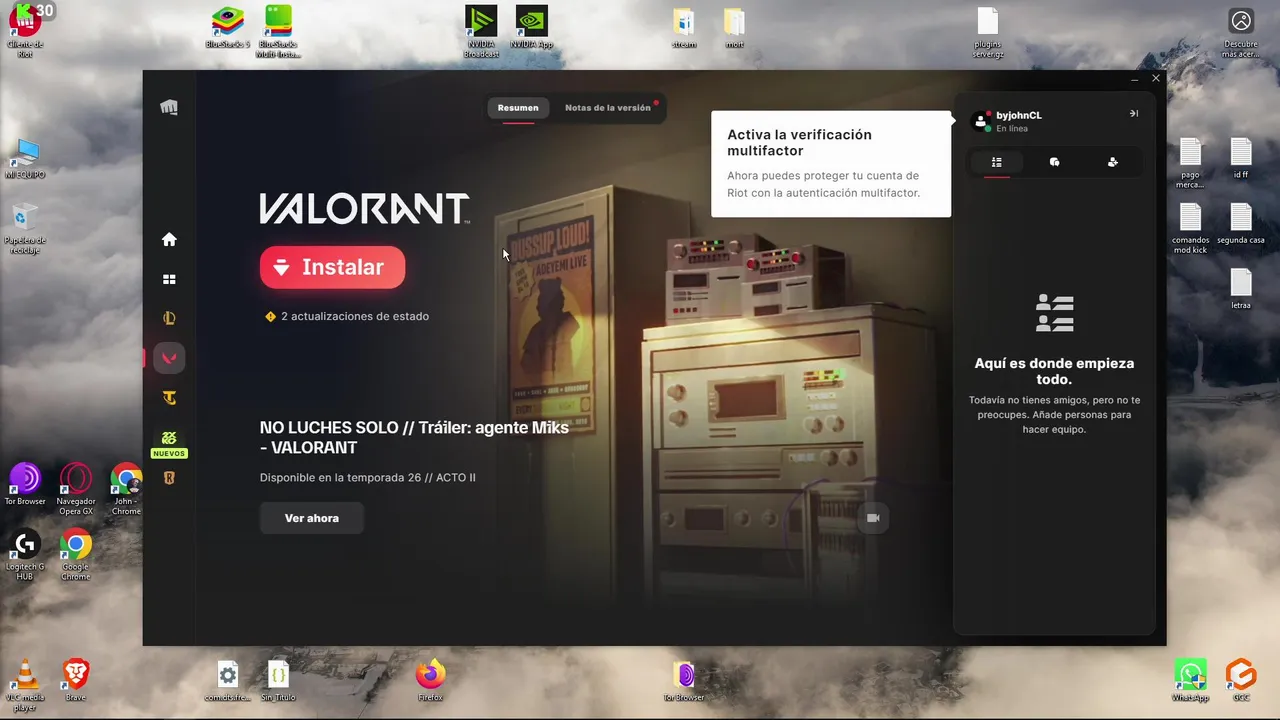1280x720 pixels.
Task: Open BlueStacks 5 desktop icon
Action: [228, 28]
